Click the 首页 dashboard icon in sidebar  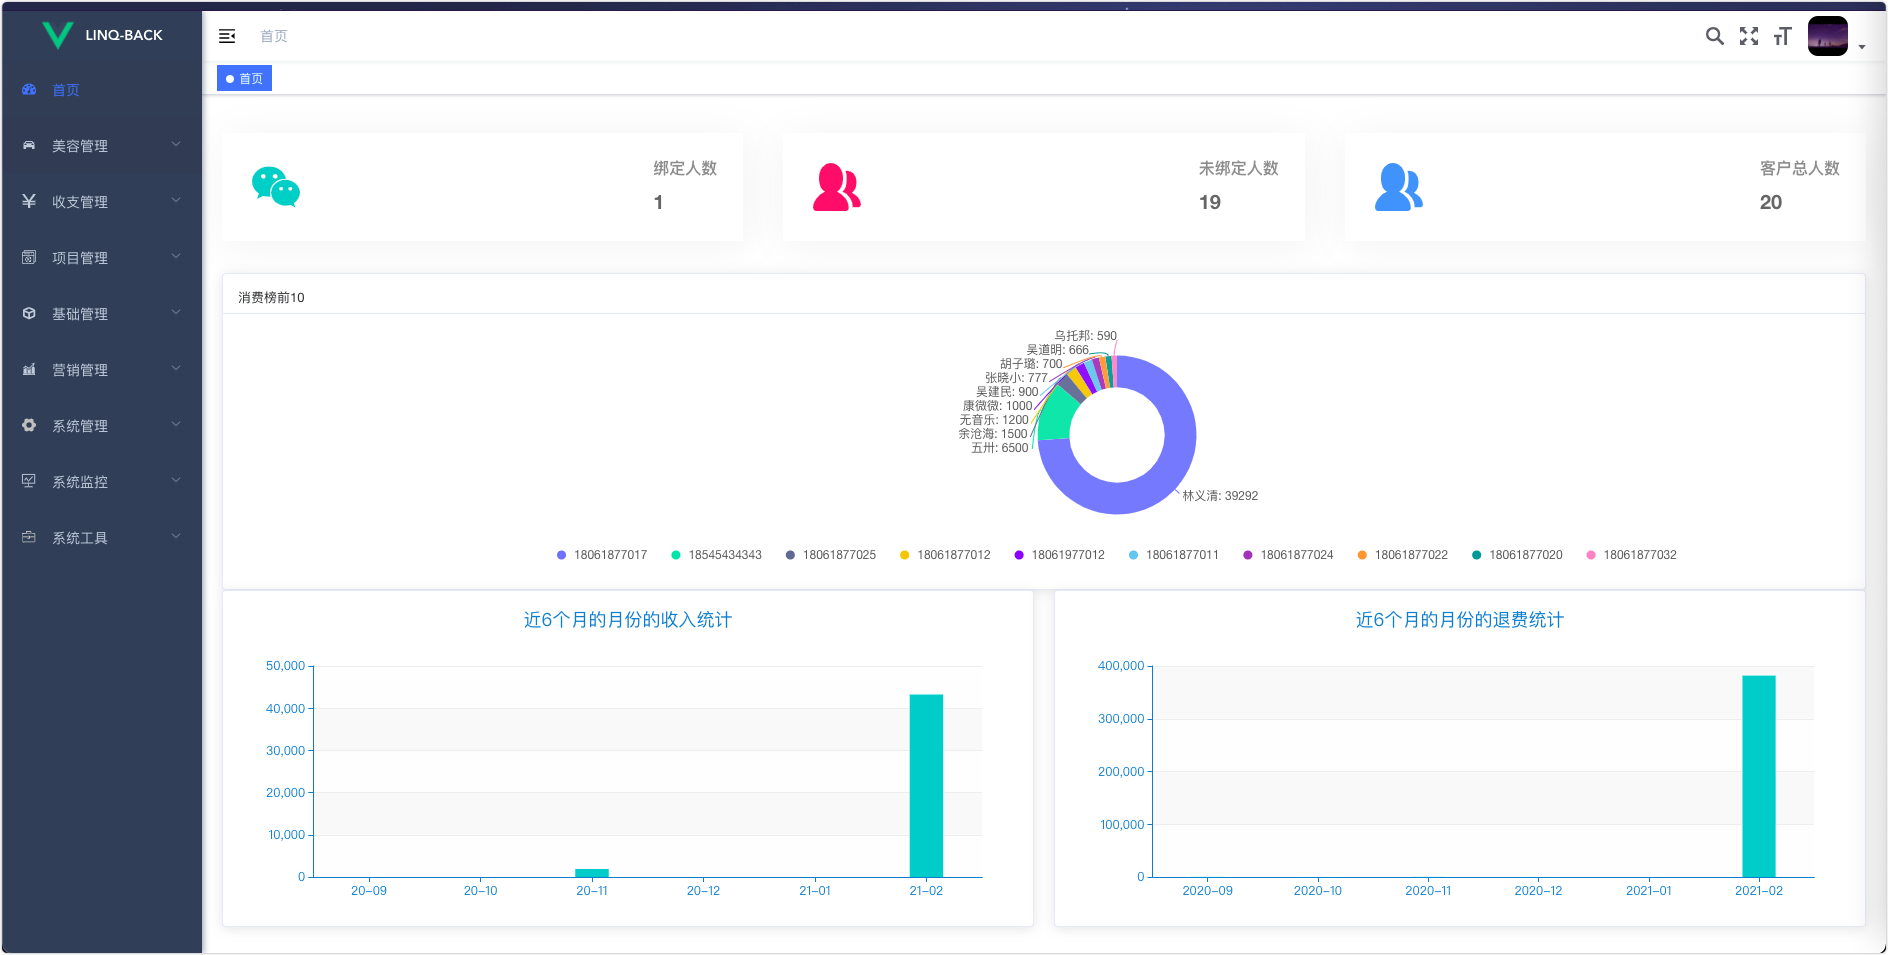(x=29, y=90)
